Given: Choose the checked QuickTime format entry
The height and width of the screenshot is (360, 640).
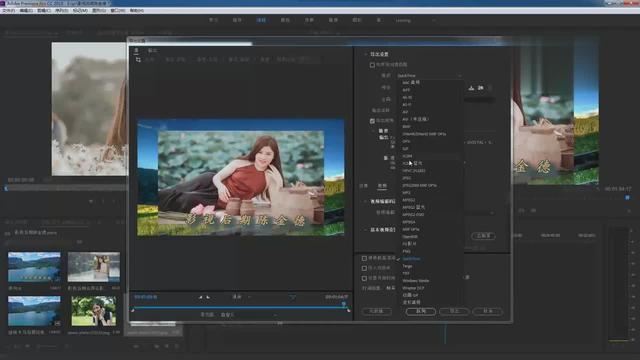Looking at the screenshot, I should click(x=411, y=259).
